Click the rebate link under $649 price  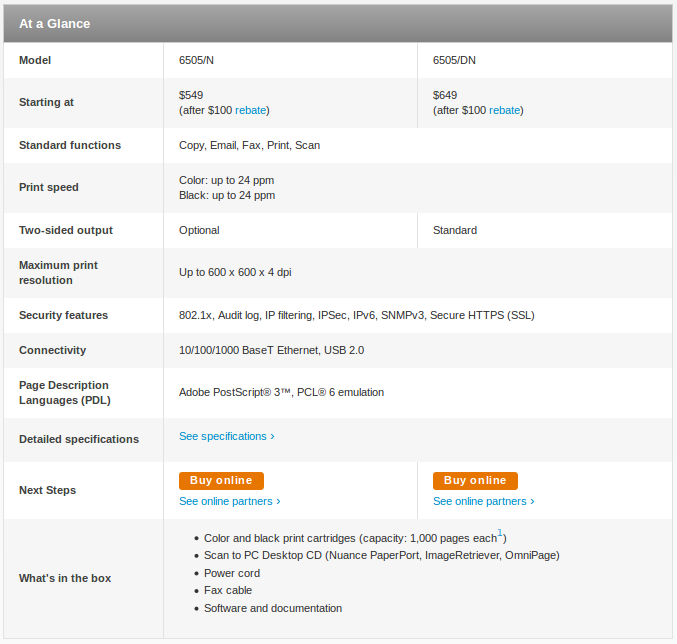coord(504,110)
